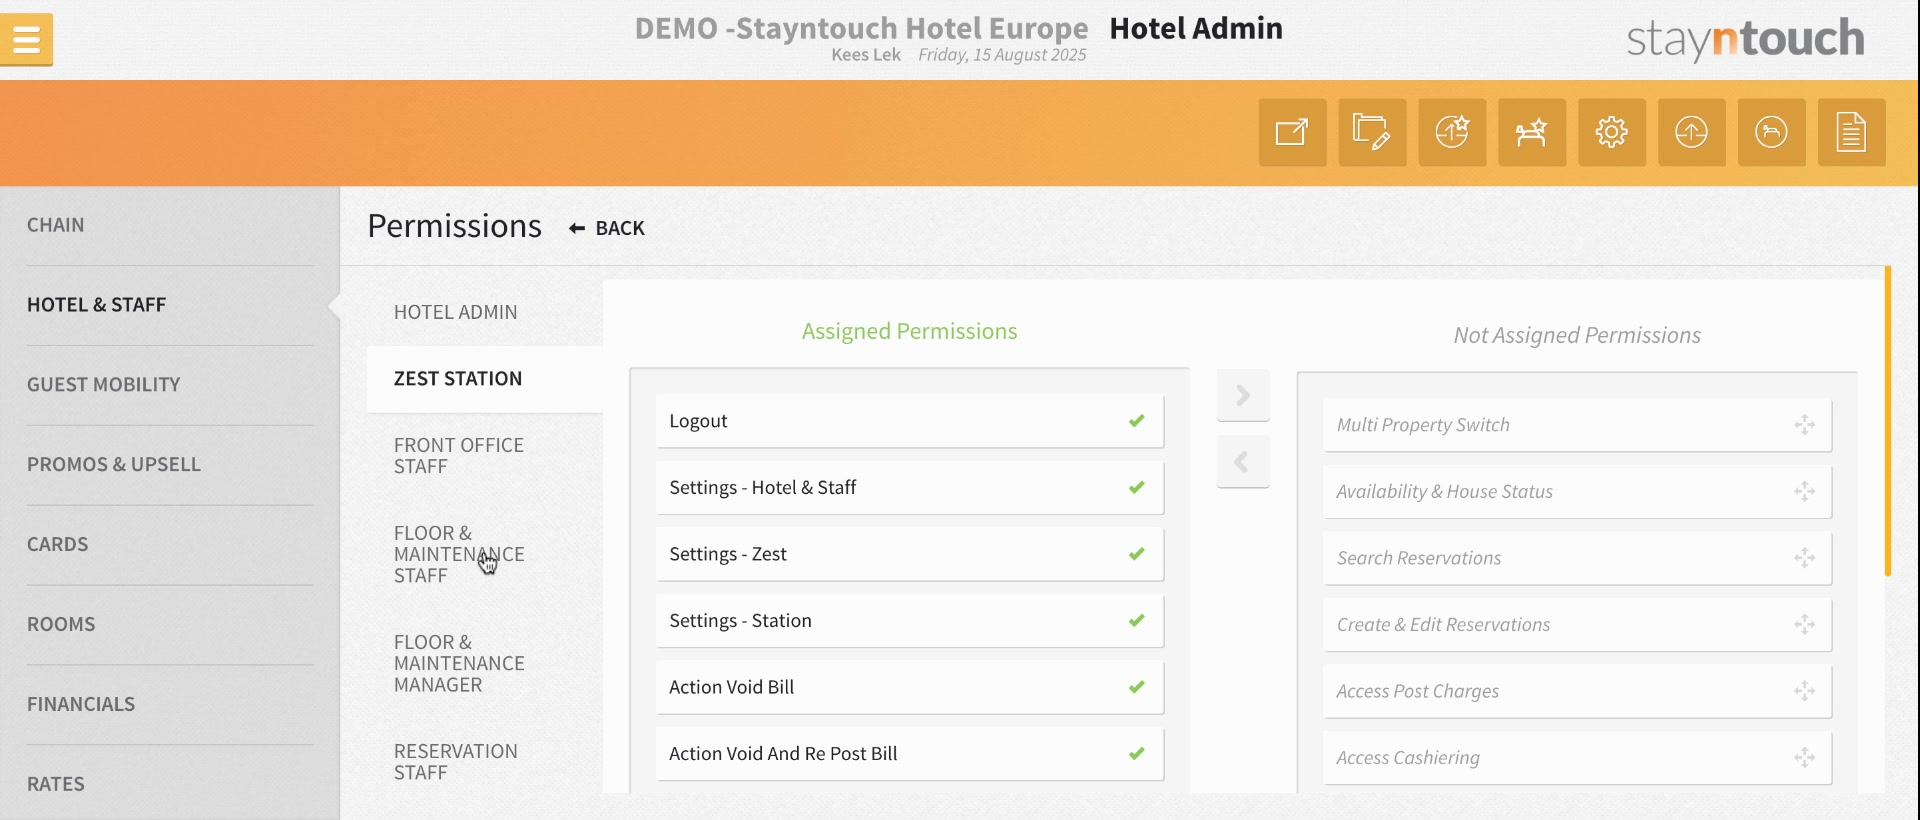Open the hamburger main menu

(x=27, y=40)
